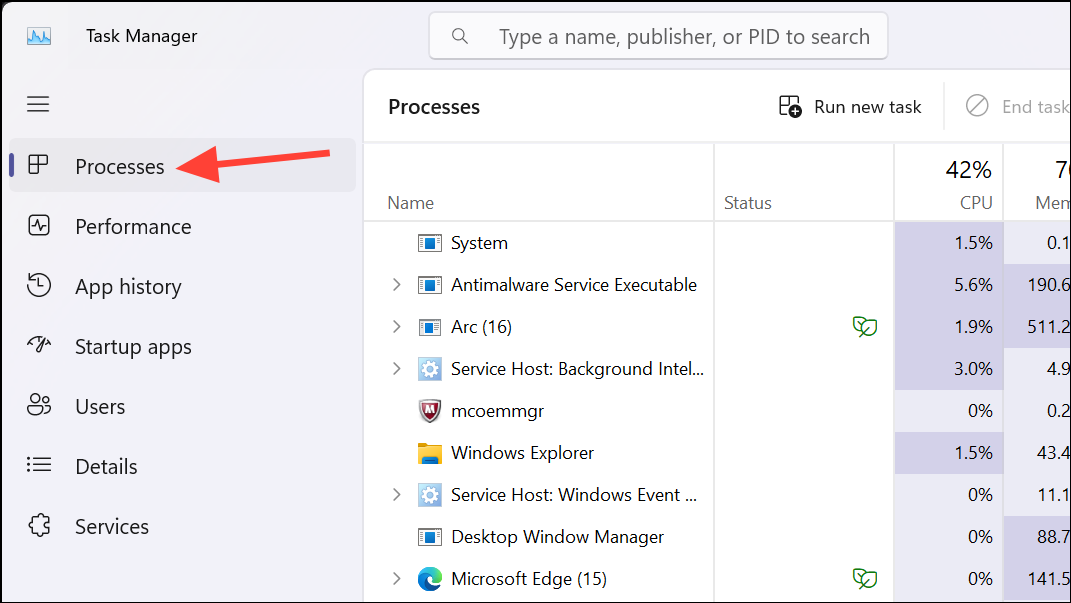Click inside the search field
1071x603 pixels.
click(658, 36)
